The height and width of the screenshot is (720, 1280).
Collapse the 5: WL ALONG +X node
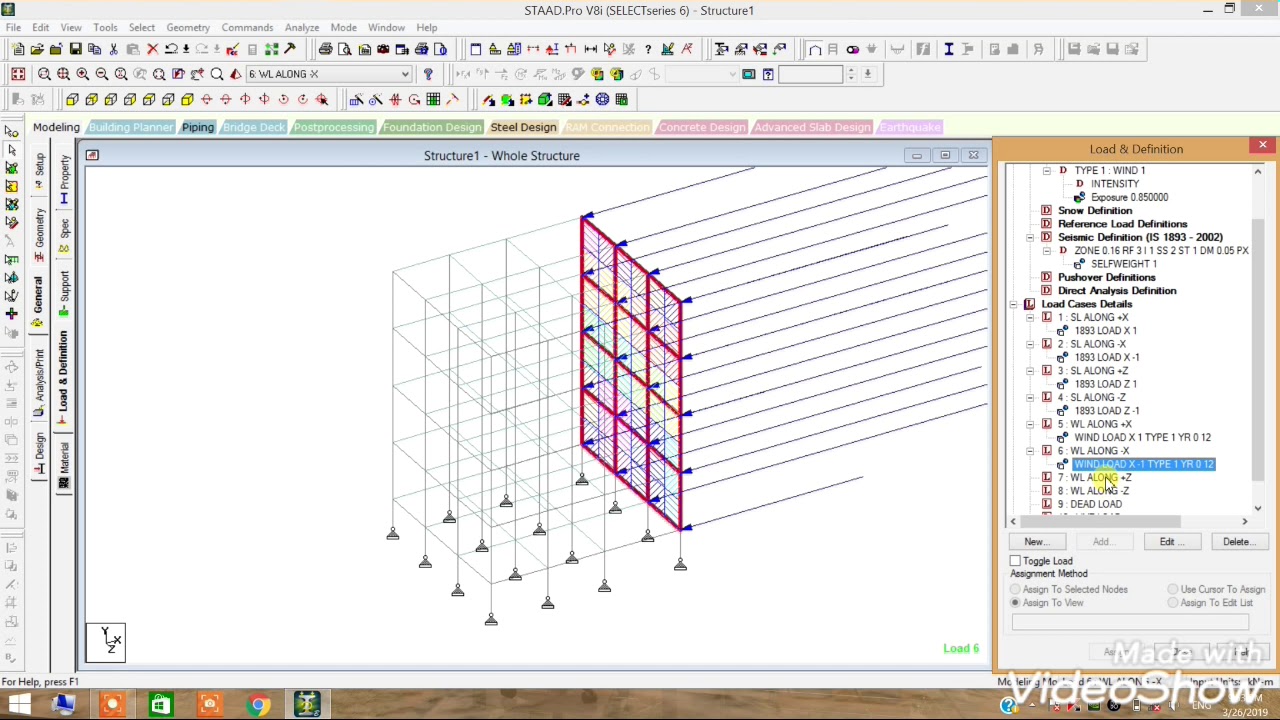coord(1031,424)
